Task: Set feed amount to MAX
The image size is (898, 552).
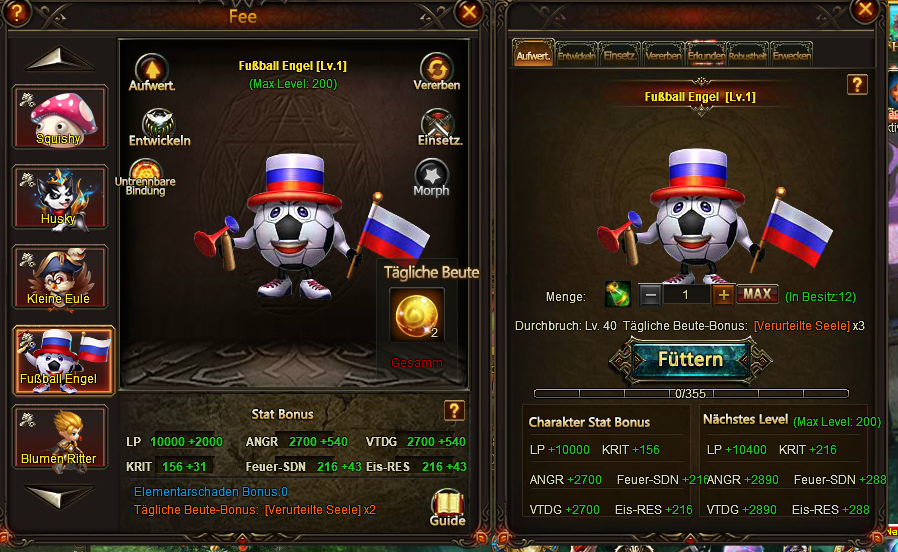Action: coord(757,295)
